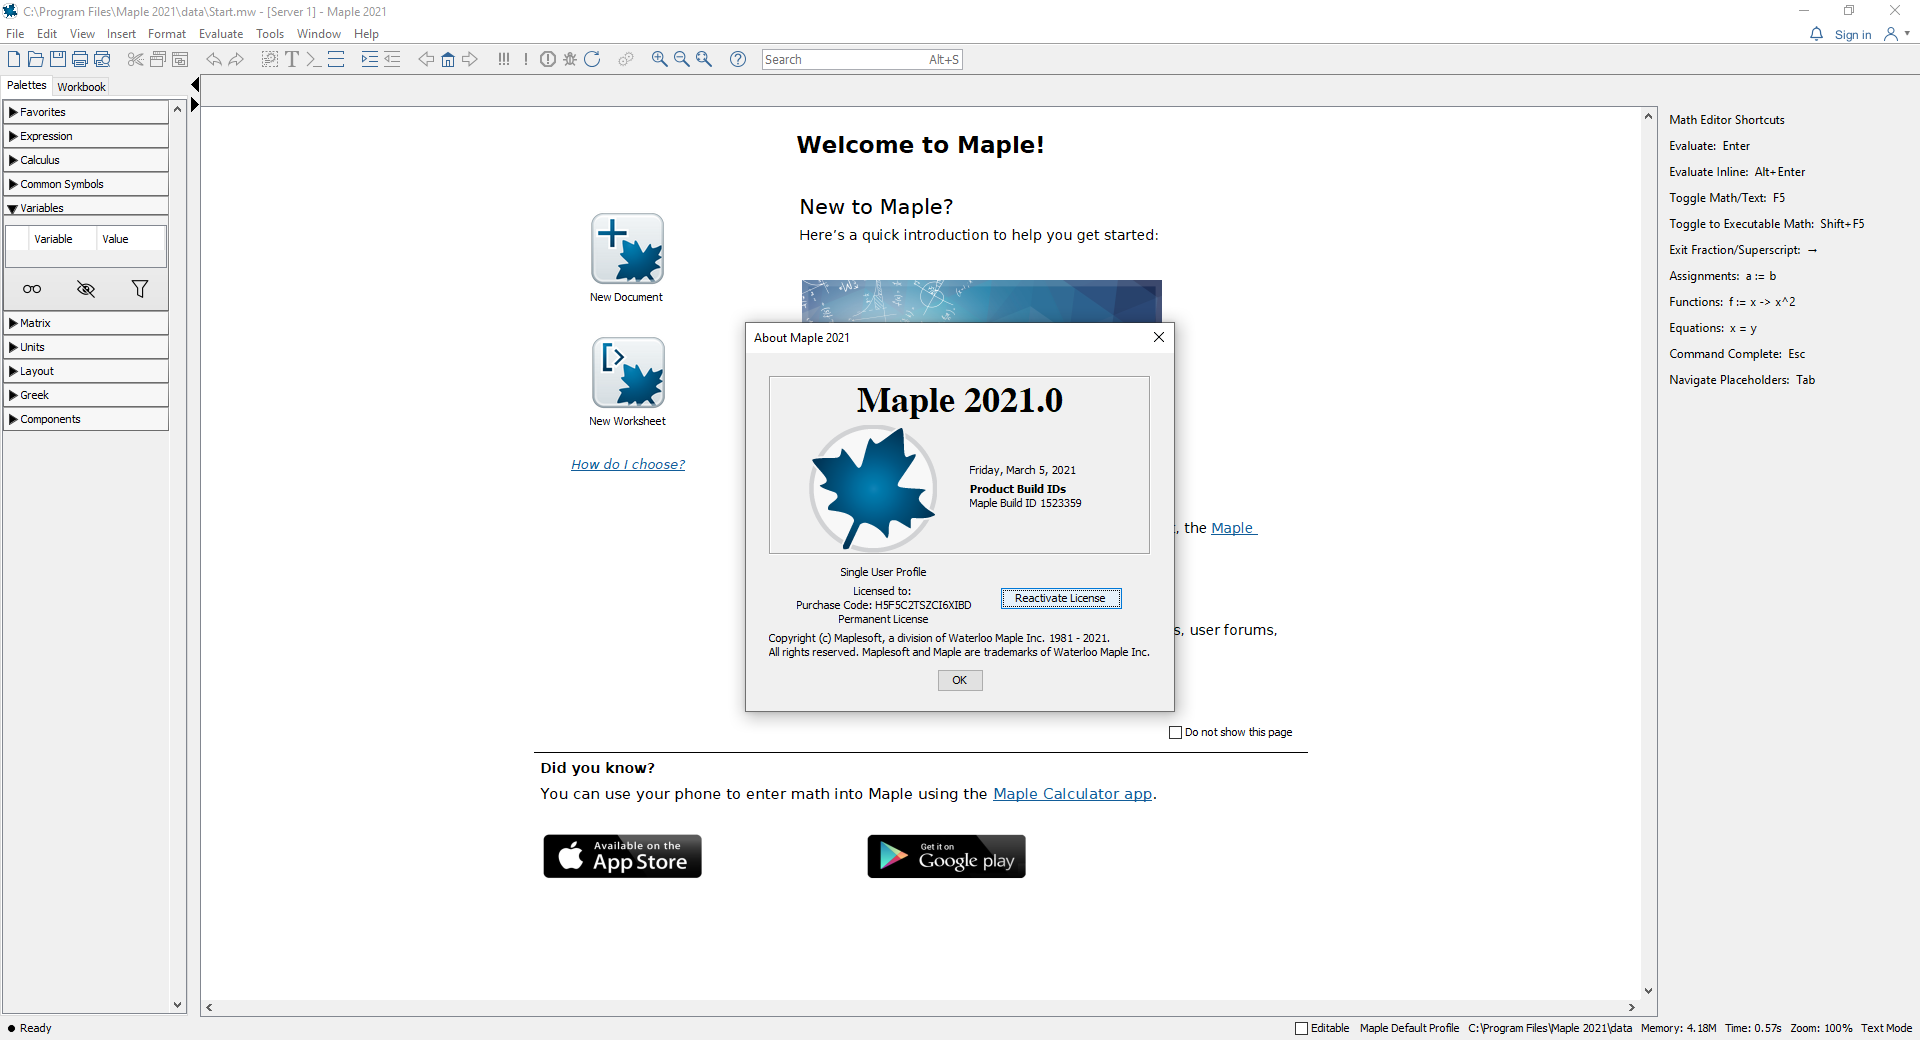Create a new file with toolbar icon

pos(14,59)
